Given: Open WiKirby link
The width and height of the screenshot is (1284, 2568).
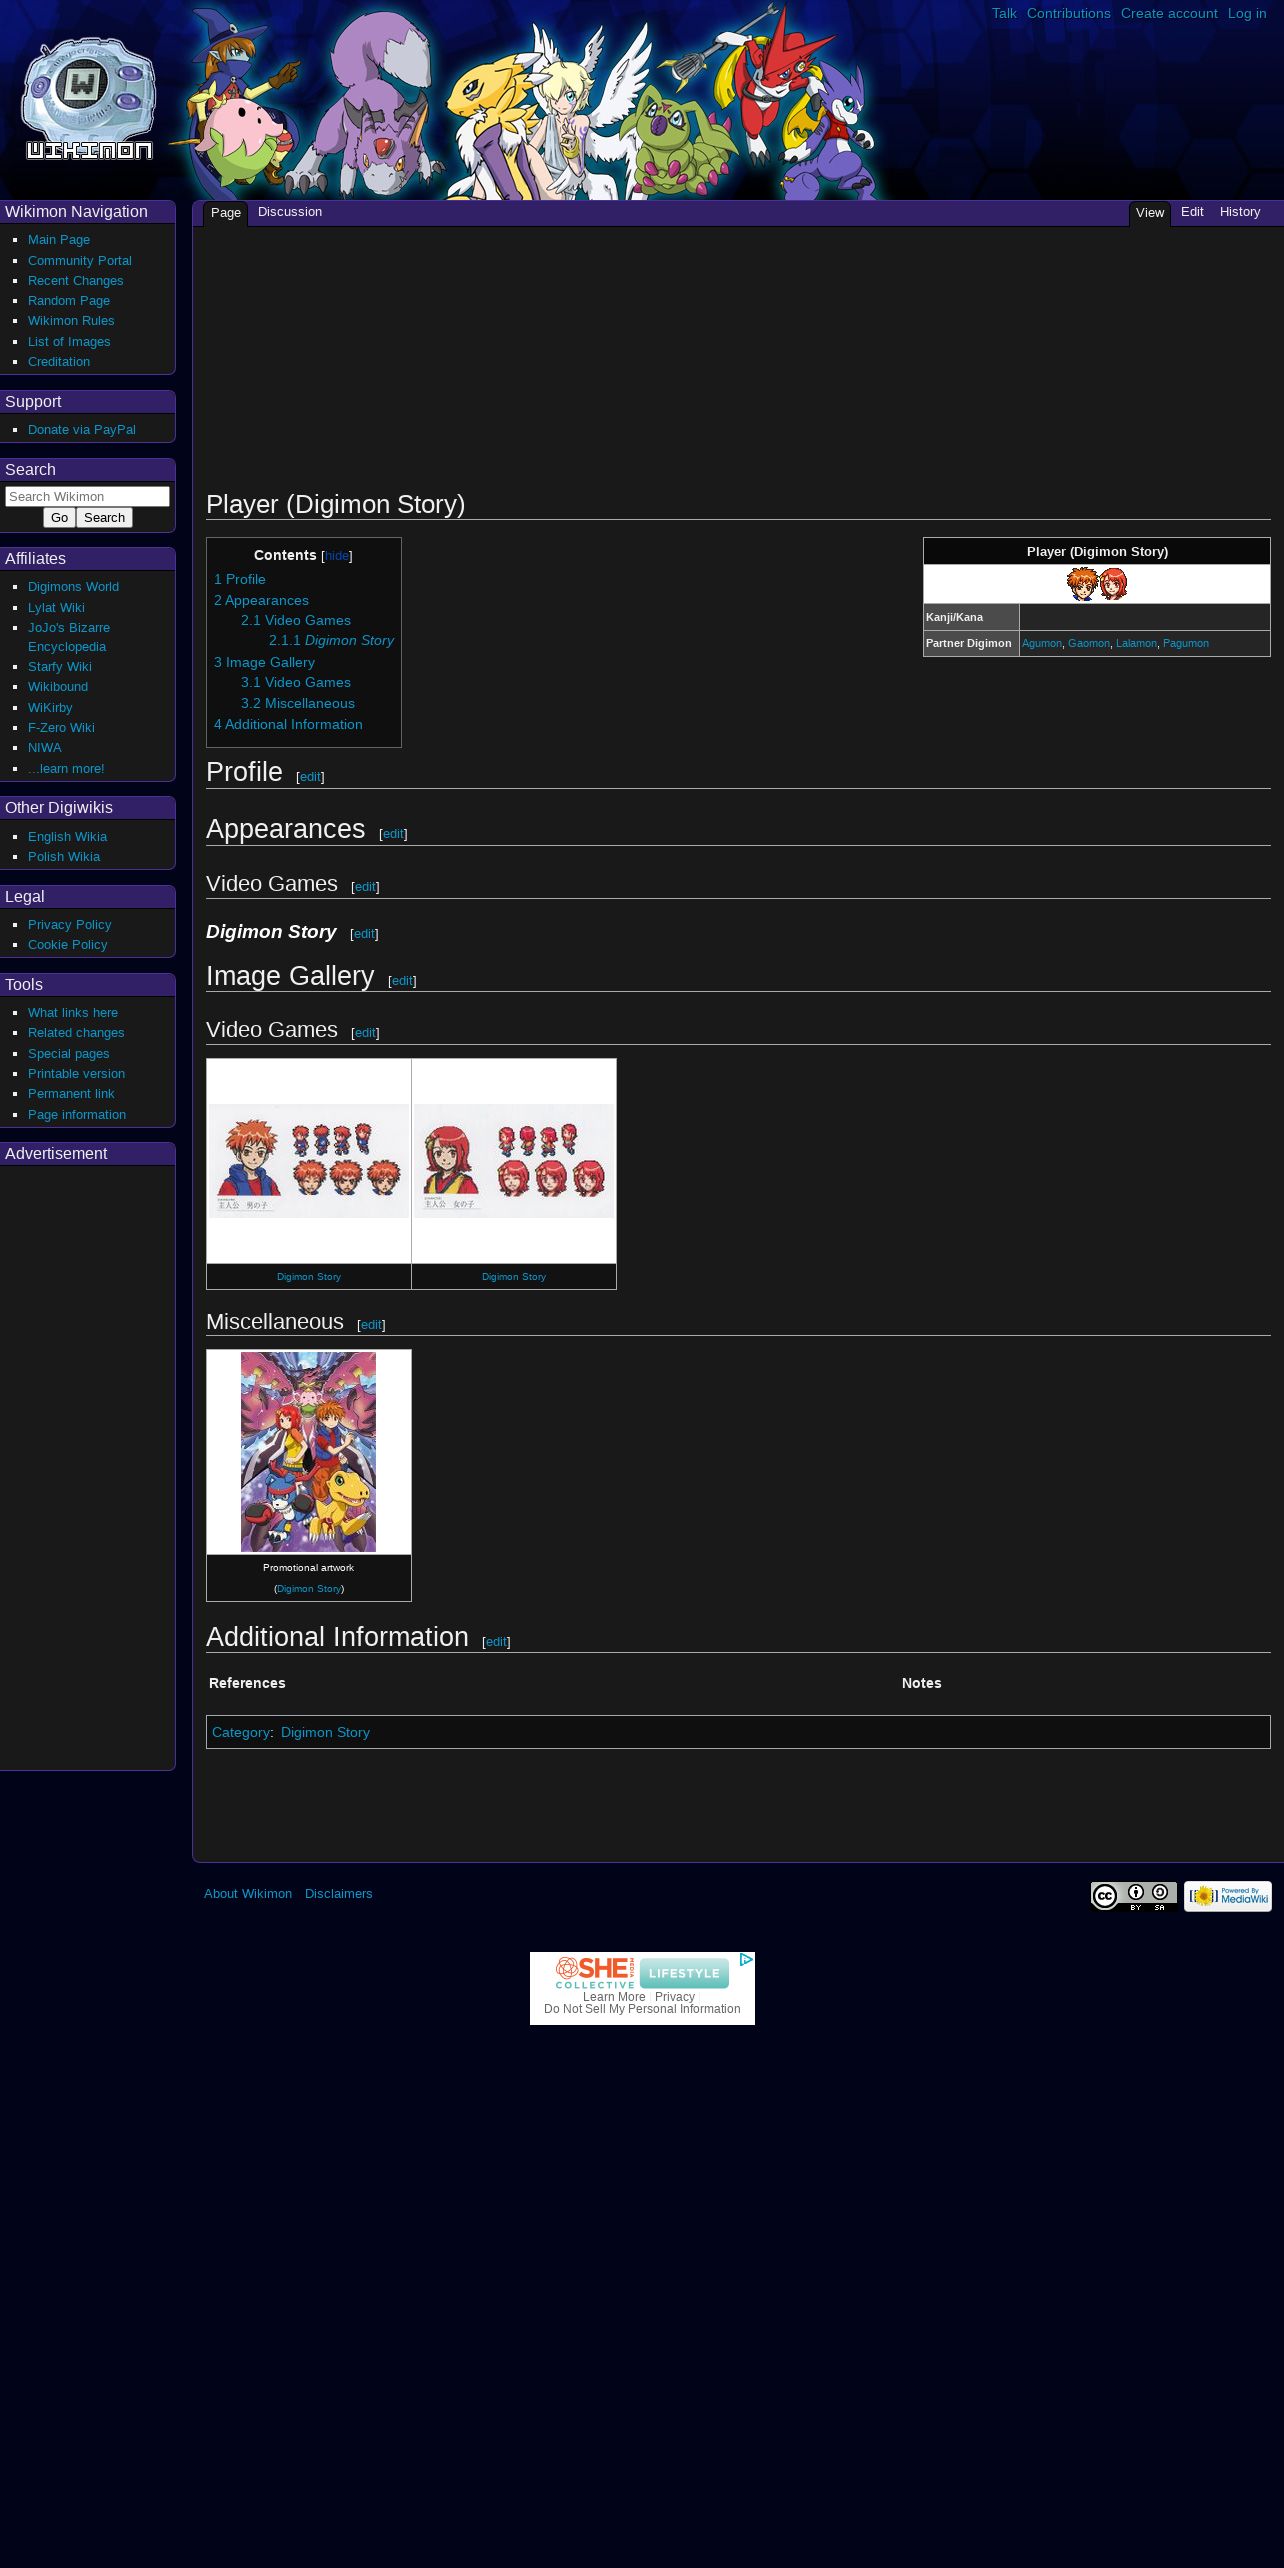Looking at the screenshot, I should 50,708.
